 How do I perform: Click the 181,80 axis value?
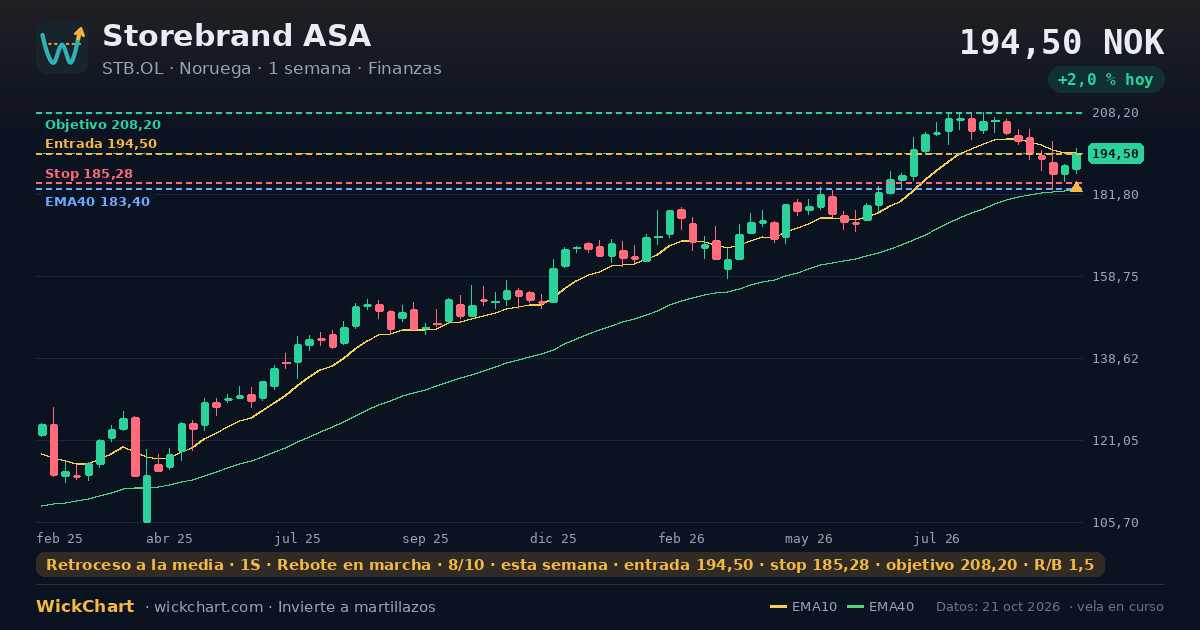(1115, 194)
